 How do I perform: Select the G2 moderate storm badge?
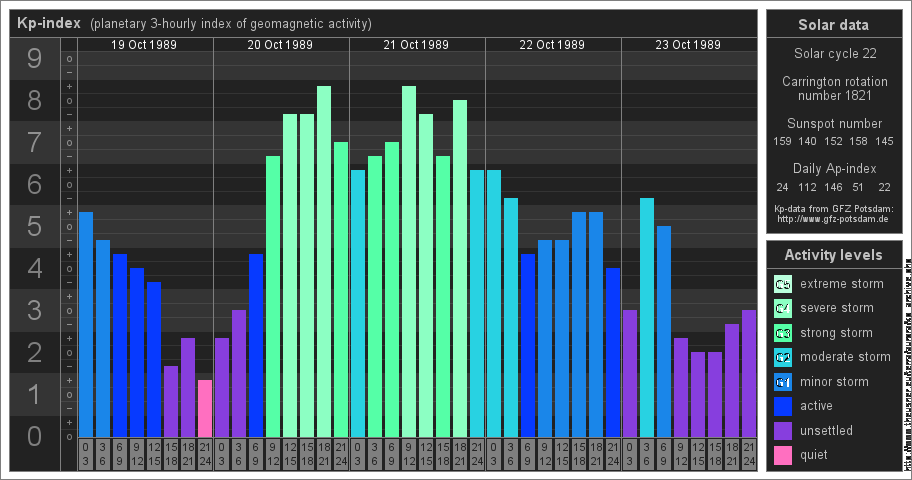coord(783,357)
